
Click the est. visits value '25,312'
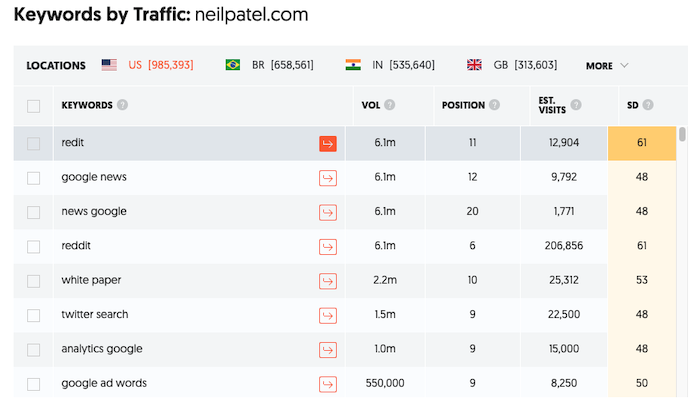coord(564,280)
